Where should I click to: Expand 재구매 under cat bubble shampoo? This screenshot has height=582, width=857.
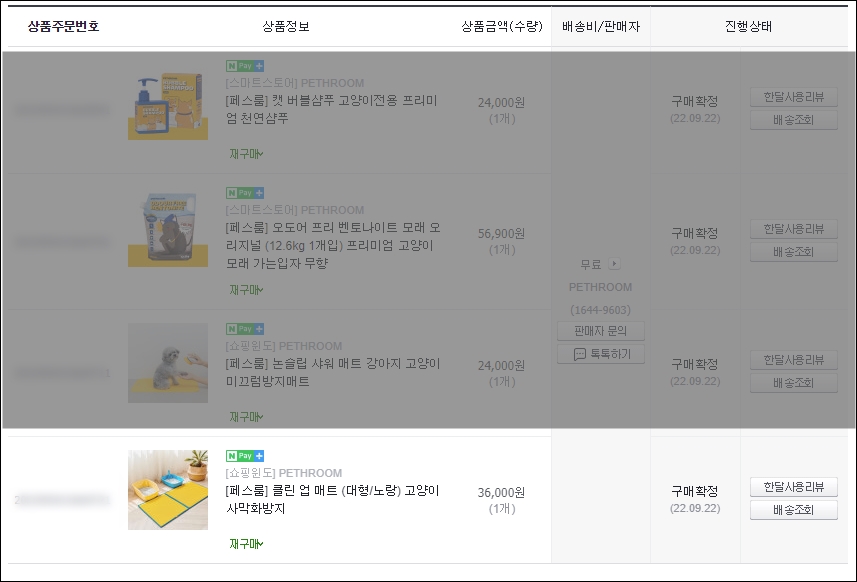(x=246, y=154)
